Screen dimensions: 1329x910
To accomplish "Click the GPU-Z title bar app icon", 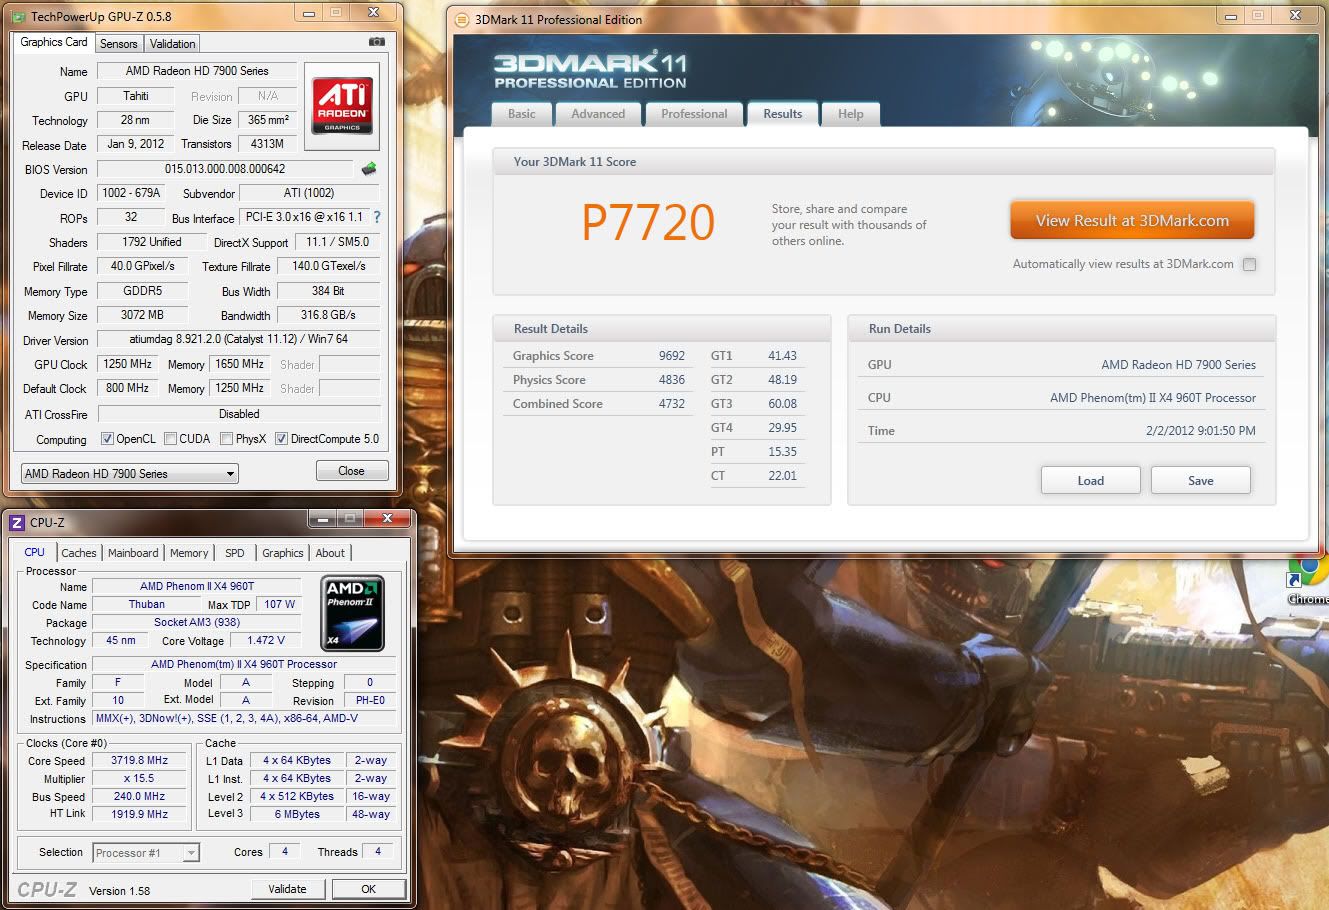I will 18,16.
